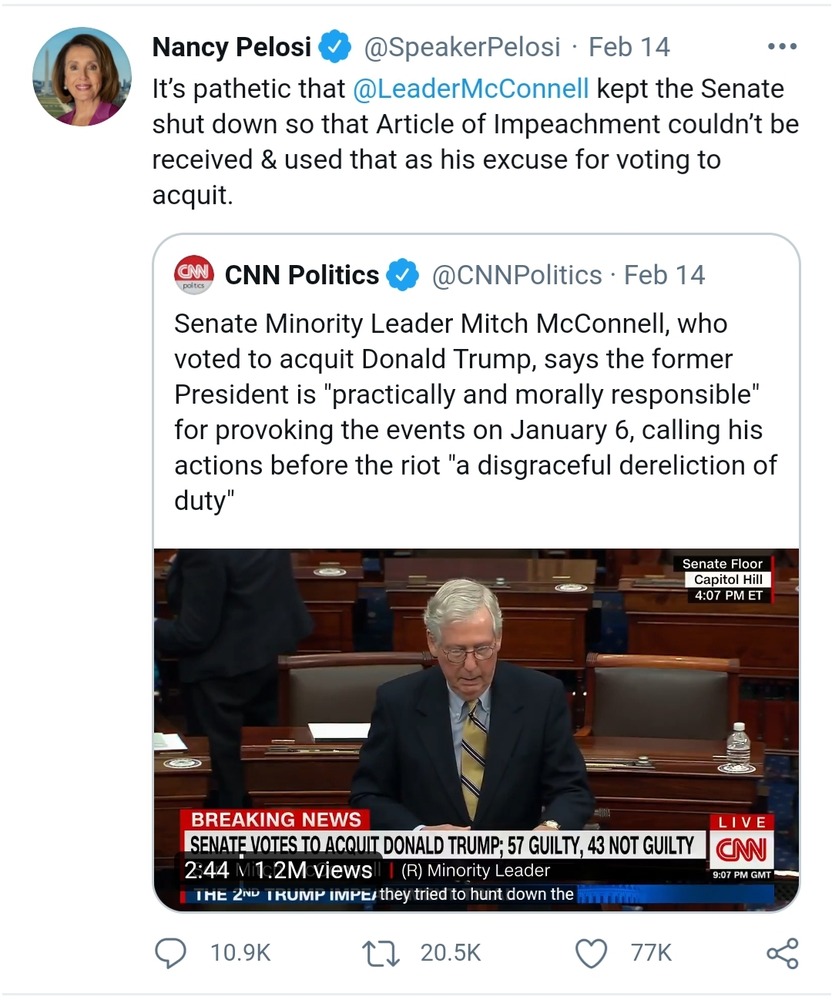
Task: Open the @LeaderMcConnell mention link
Action: [x=471, y=89]
